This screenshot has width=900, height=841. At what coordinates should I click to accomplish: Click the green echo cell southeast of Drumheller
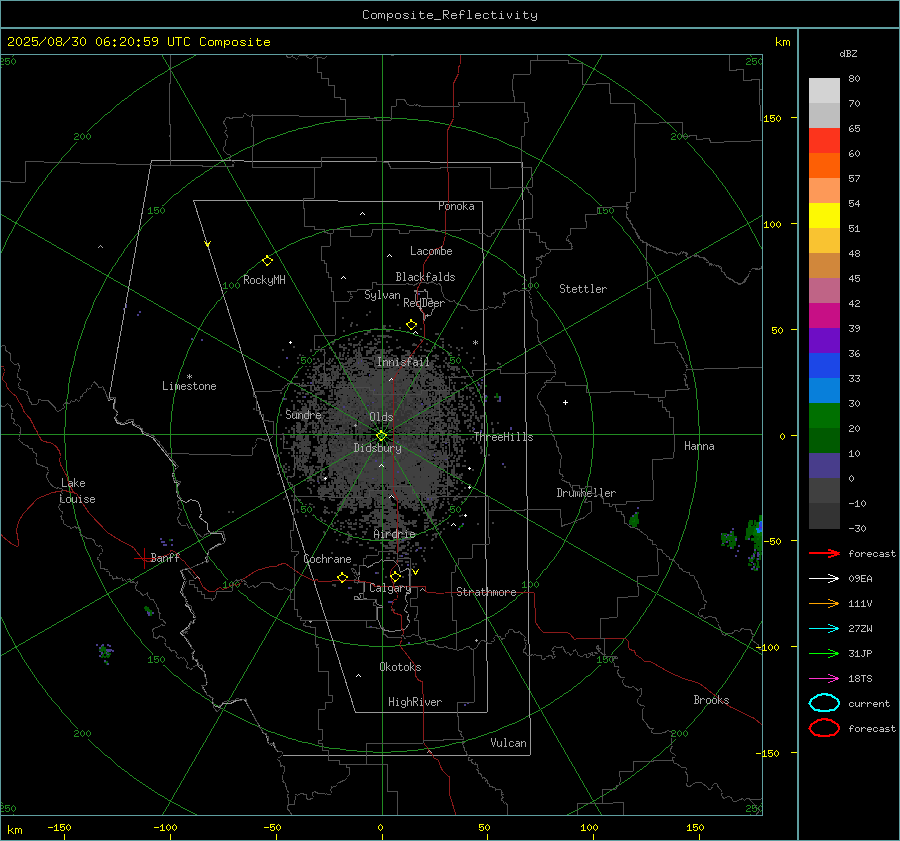click(634, 520)
